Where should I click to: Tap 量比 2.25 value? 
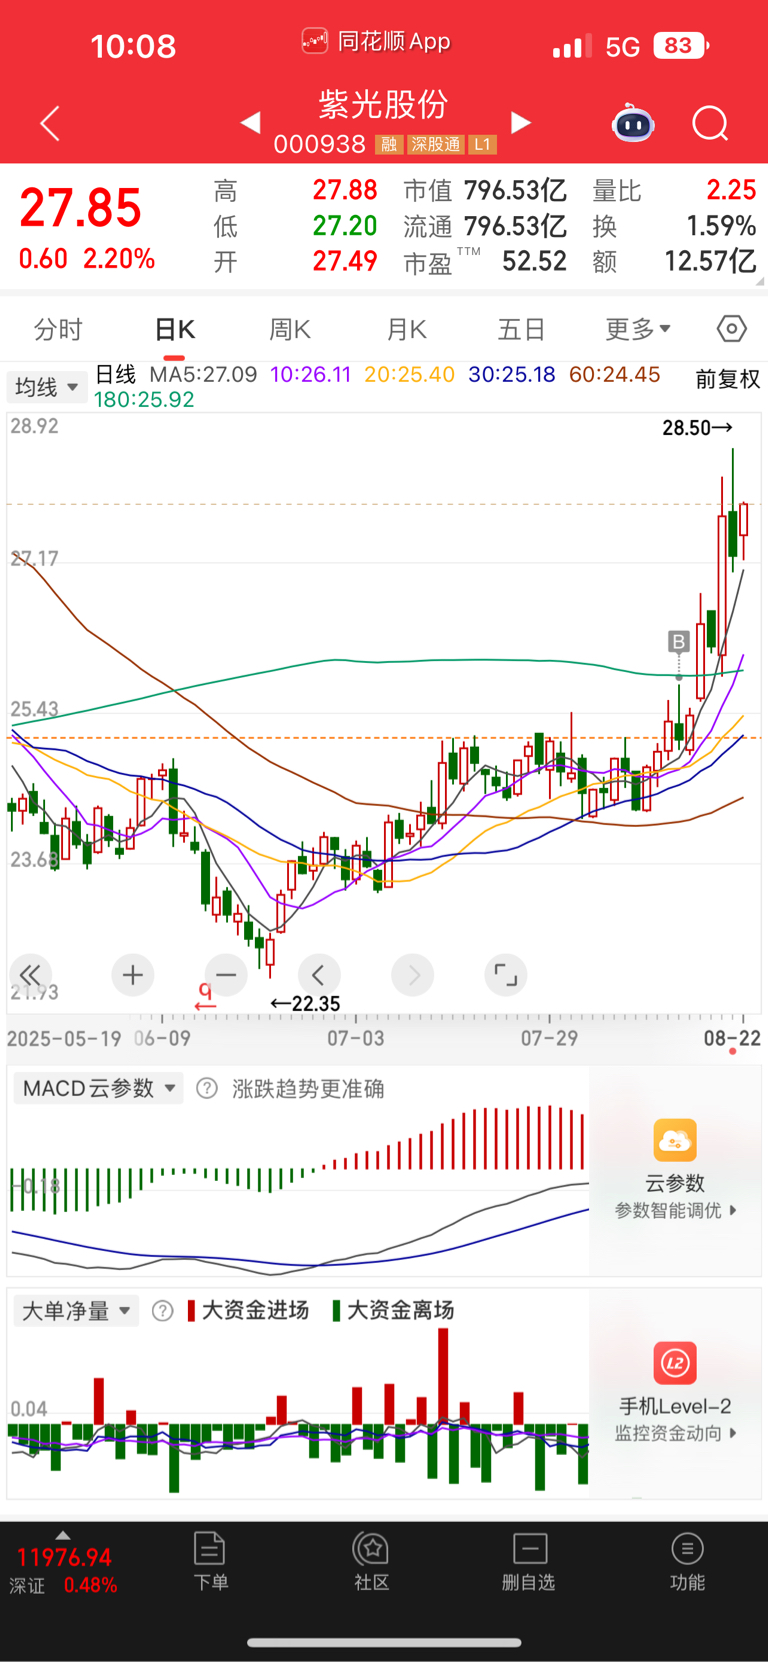coord(731,190)
